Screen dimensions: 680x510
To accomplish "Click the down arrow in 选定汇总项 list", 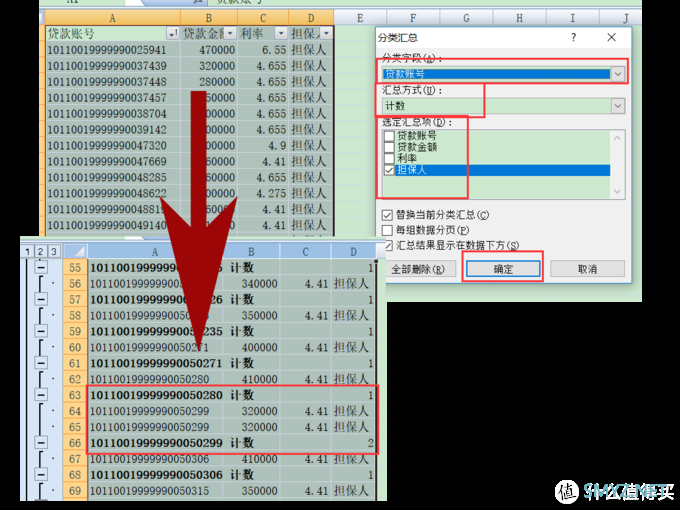I will 617,191.
